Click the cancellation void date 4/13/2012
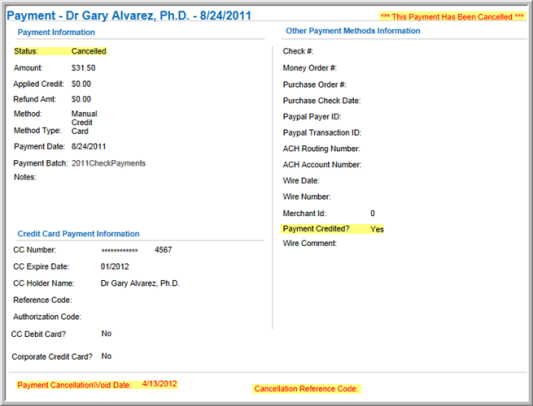The image size is (533, 406). [x=160, y=384]
